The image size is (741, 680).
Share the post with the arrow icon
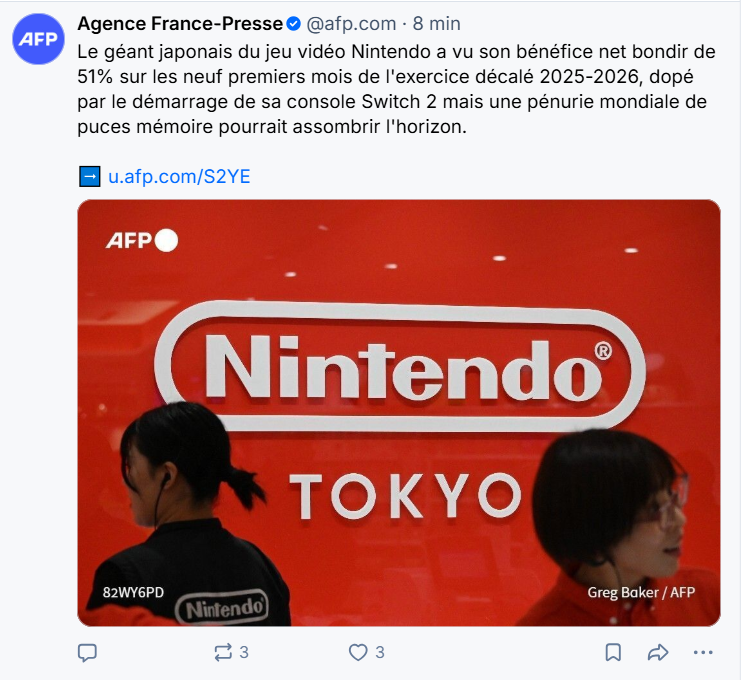tap(657, 653)
